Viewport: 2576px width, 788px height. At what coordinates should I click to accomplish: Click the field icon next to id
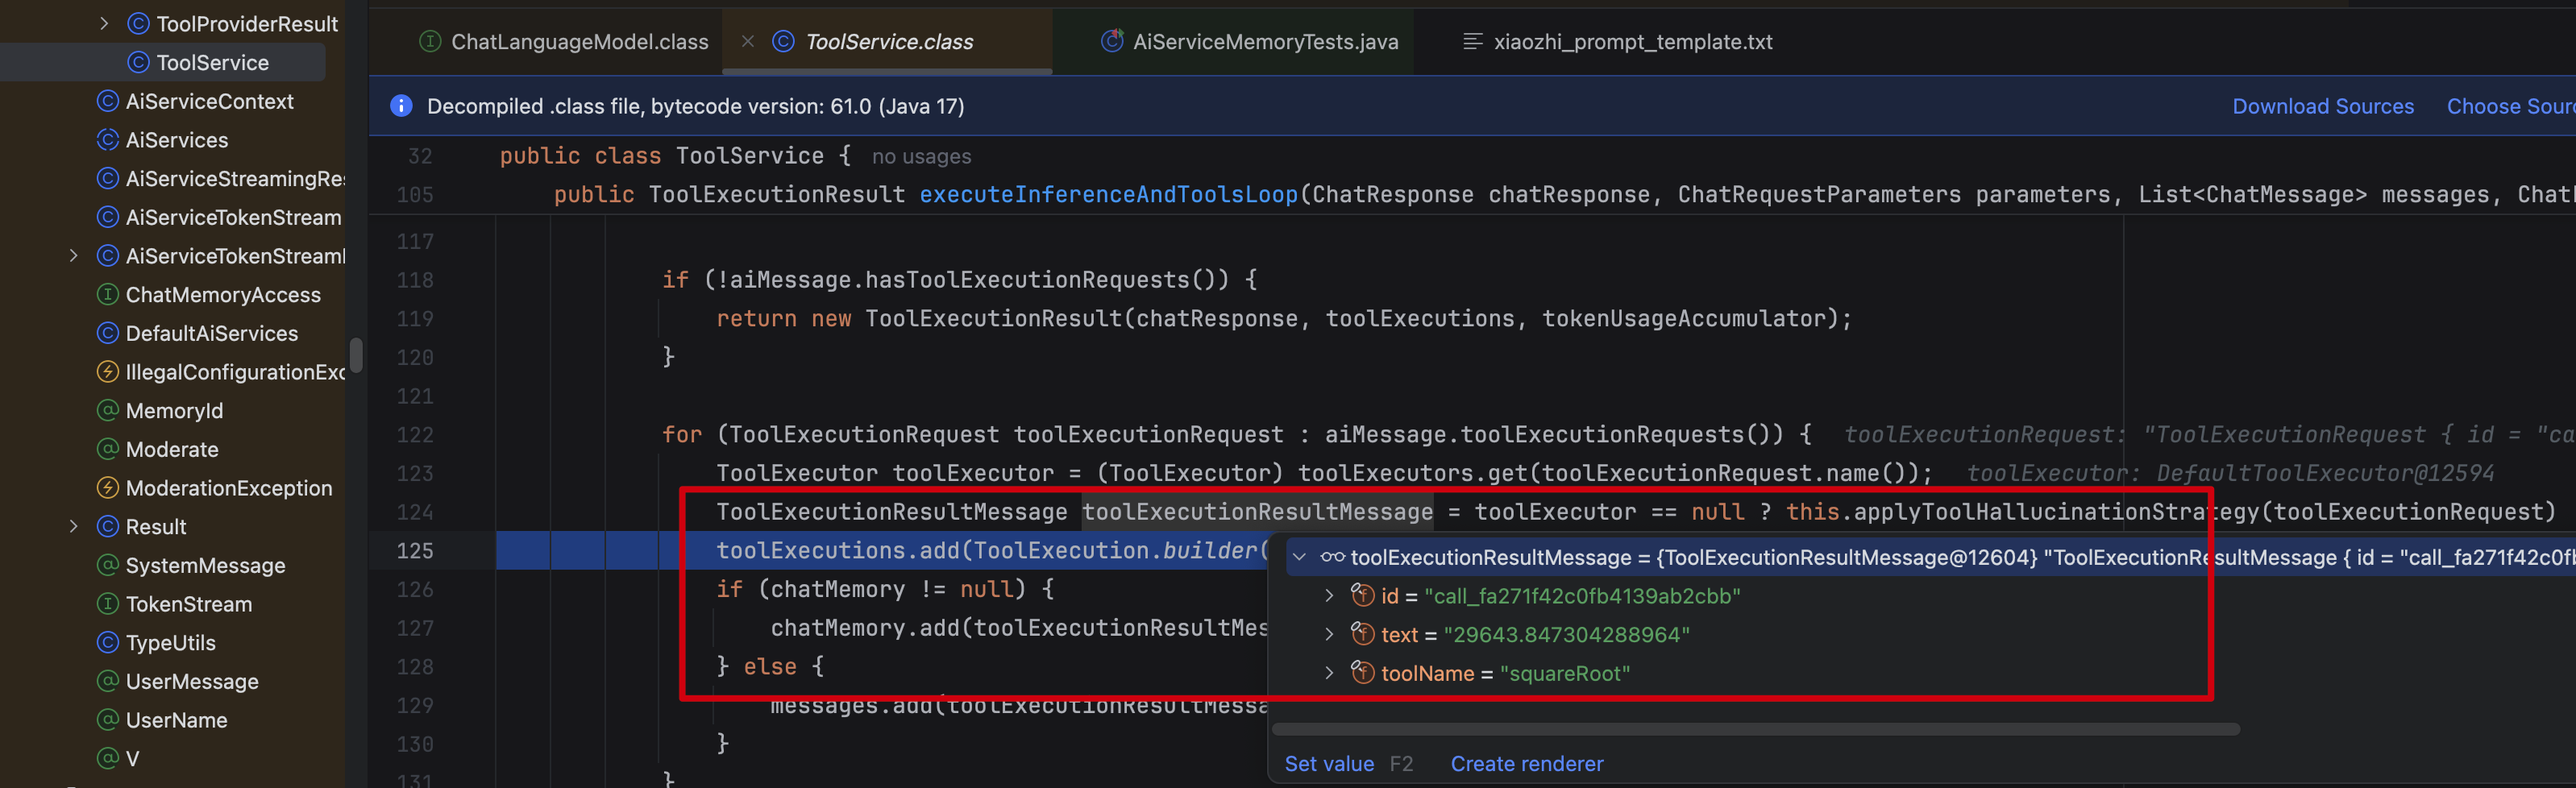[x=1362, y=596]
